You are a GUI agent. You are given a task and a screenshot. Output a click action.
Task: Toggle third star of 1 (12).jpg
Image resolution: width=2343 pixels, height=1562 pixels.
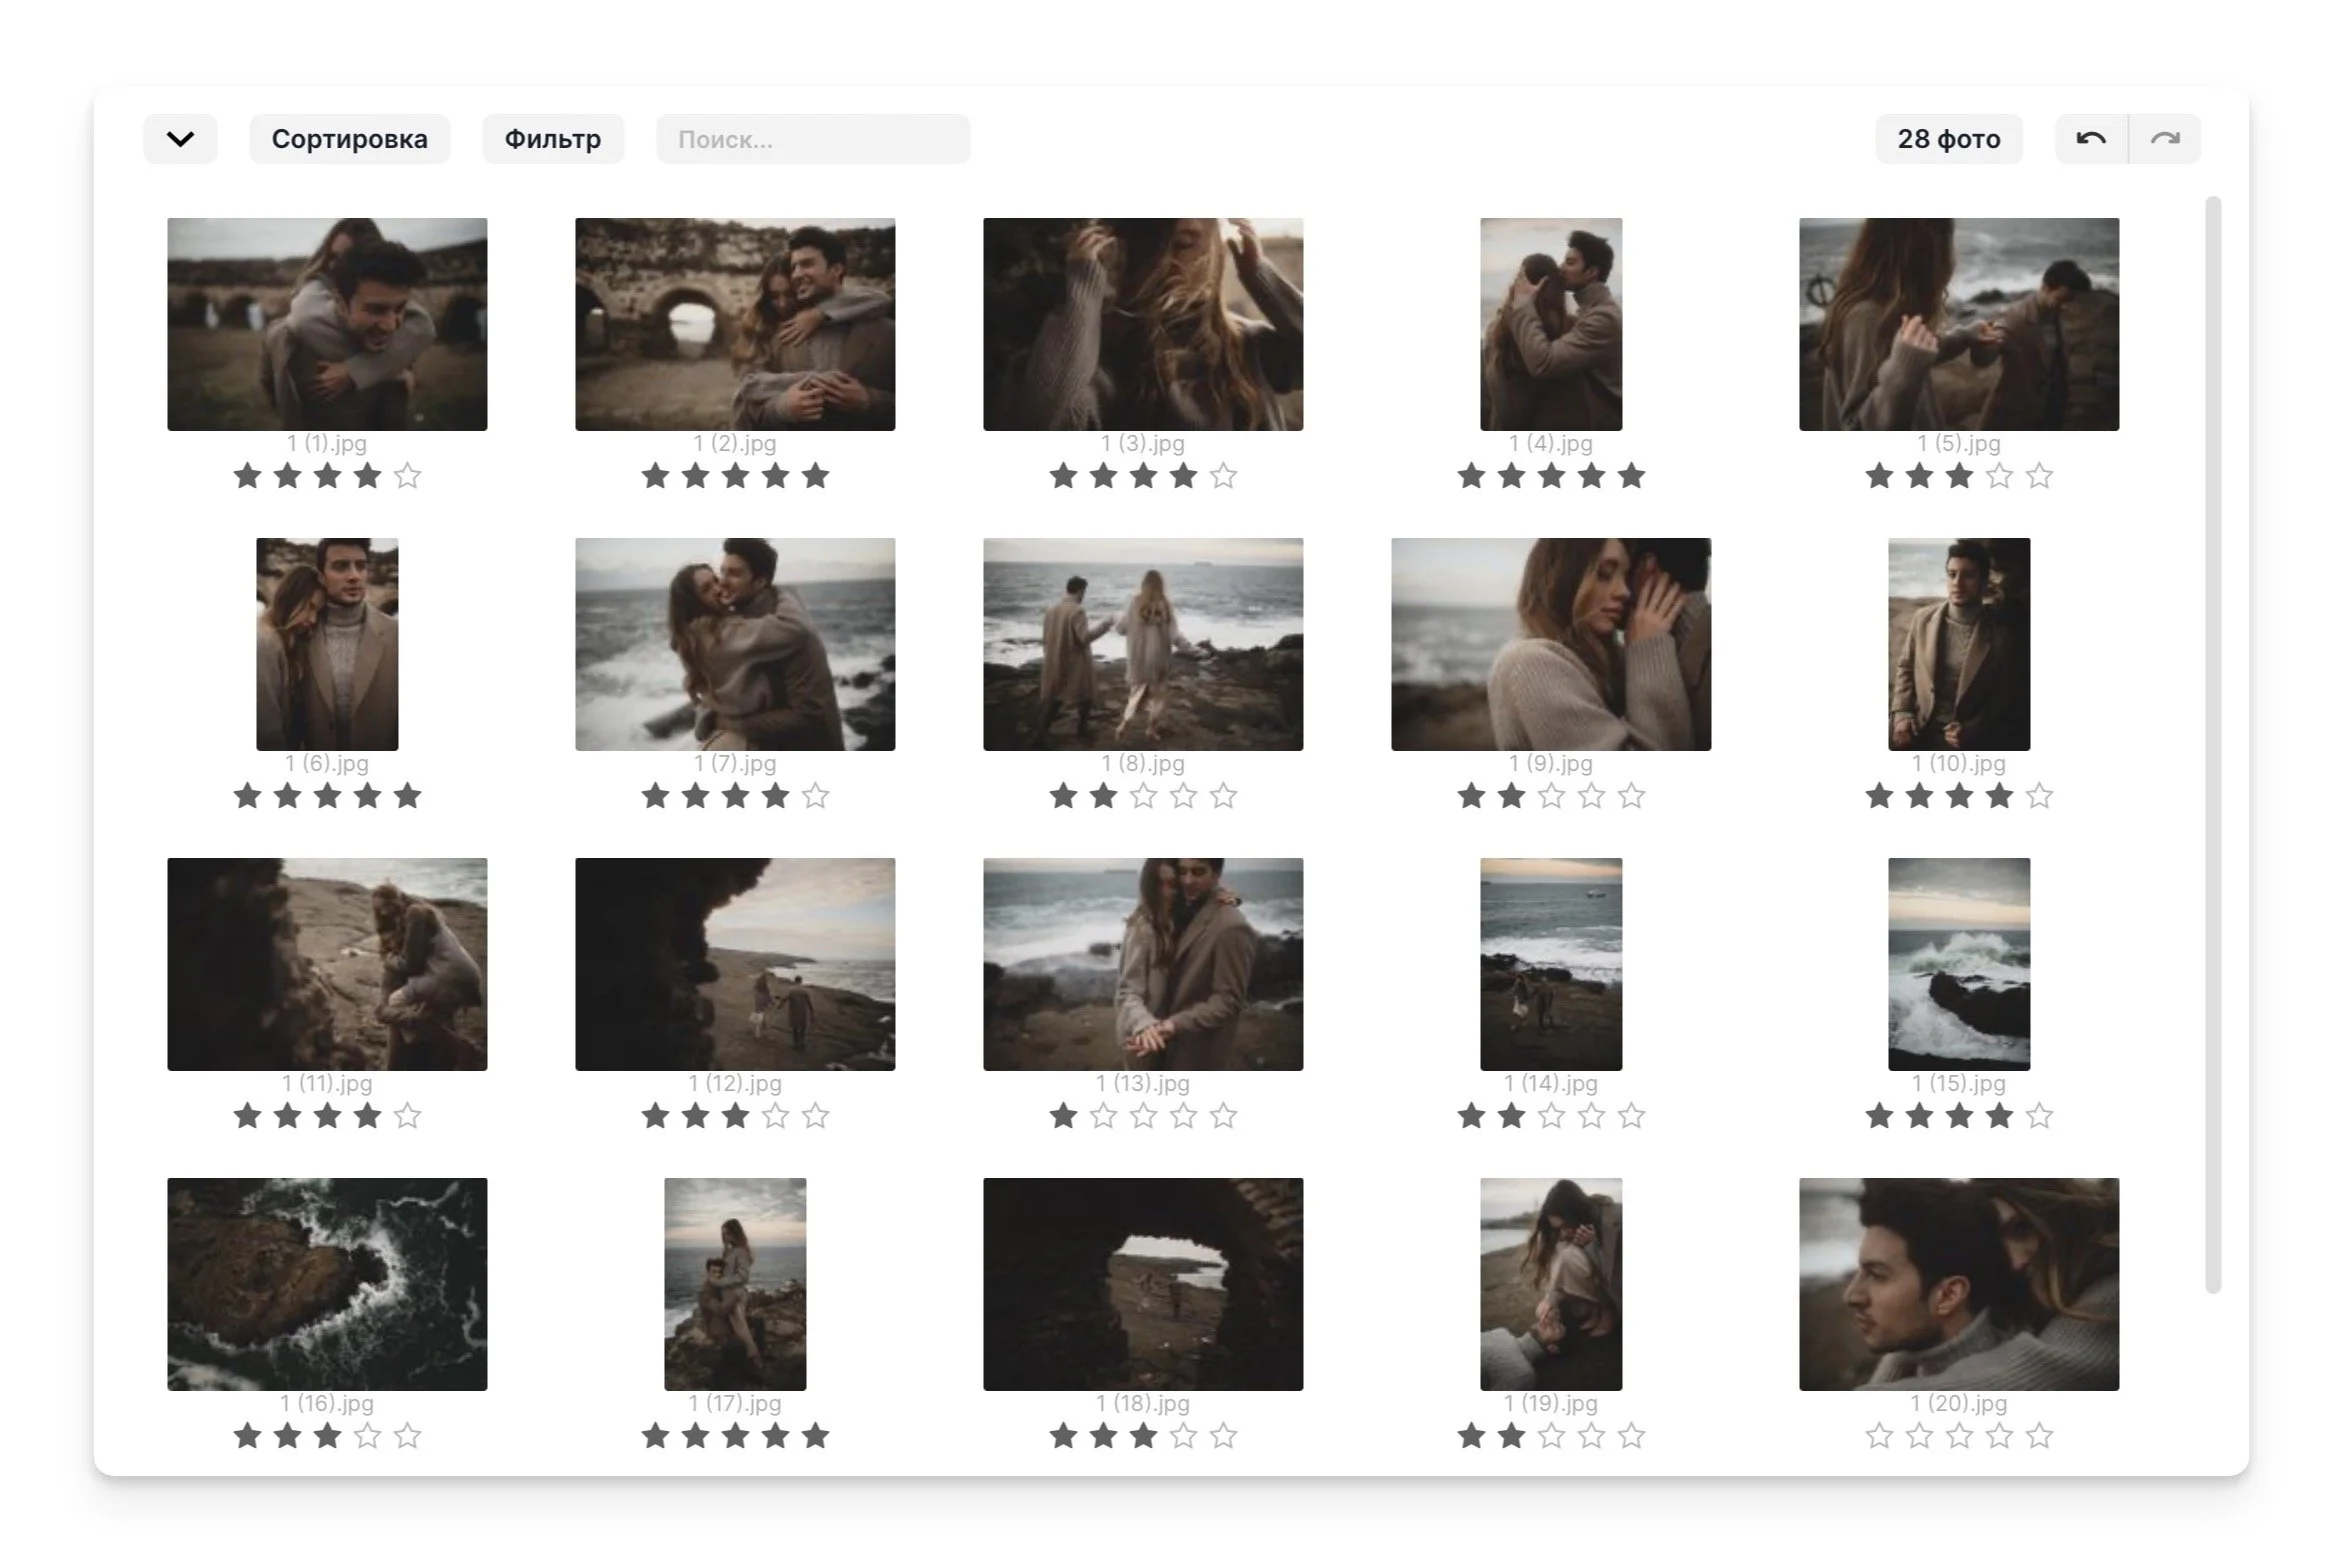point(735,1116)
